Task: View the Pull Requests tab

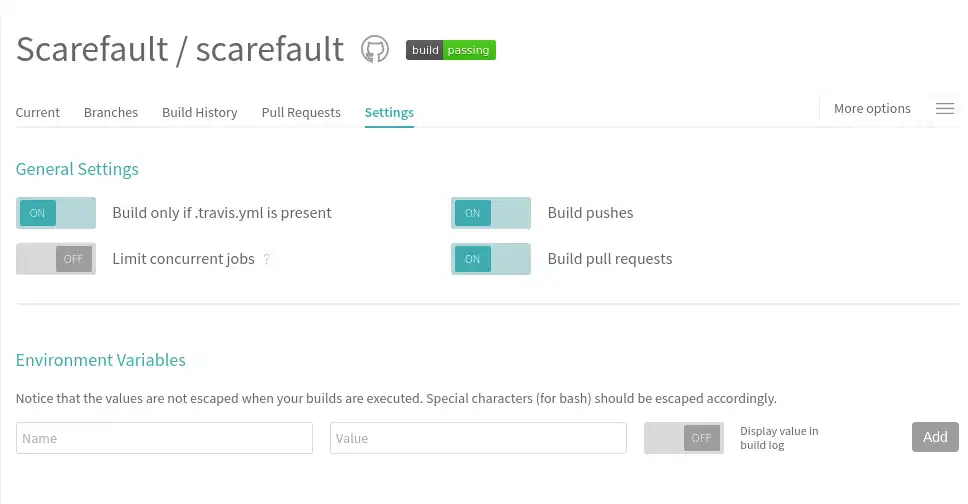Action: 301,113
